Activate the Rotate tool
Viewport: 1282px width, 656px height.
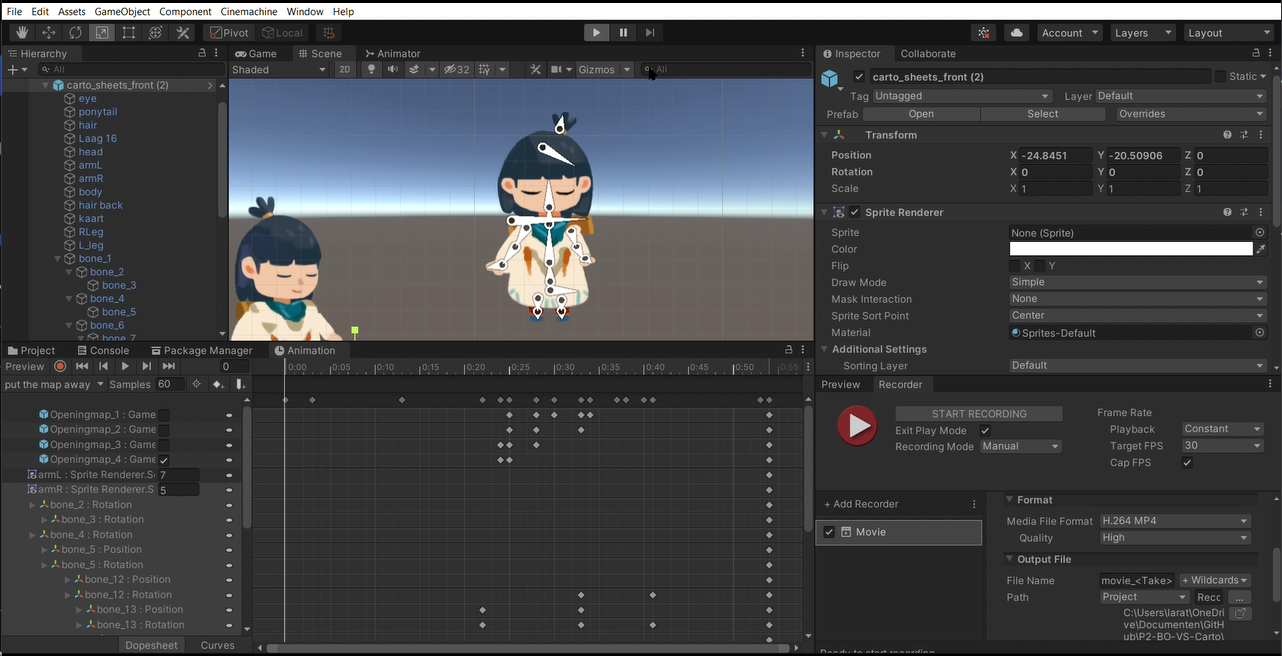click(75, 33)
